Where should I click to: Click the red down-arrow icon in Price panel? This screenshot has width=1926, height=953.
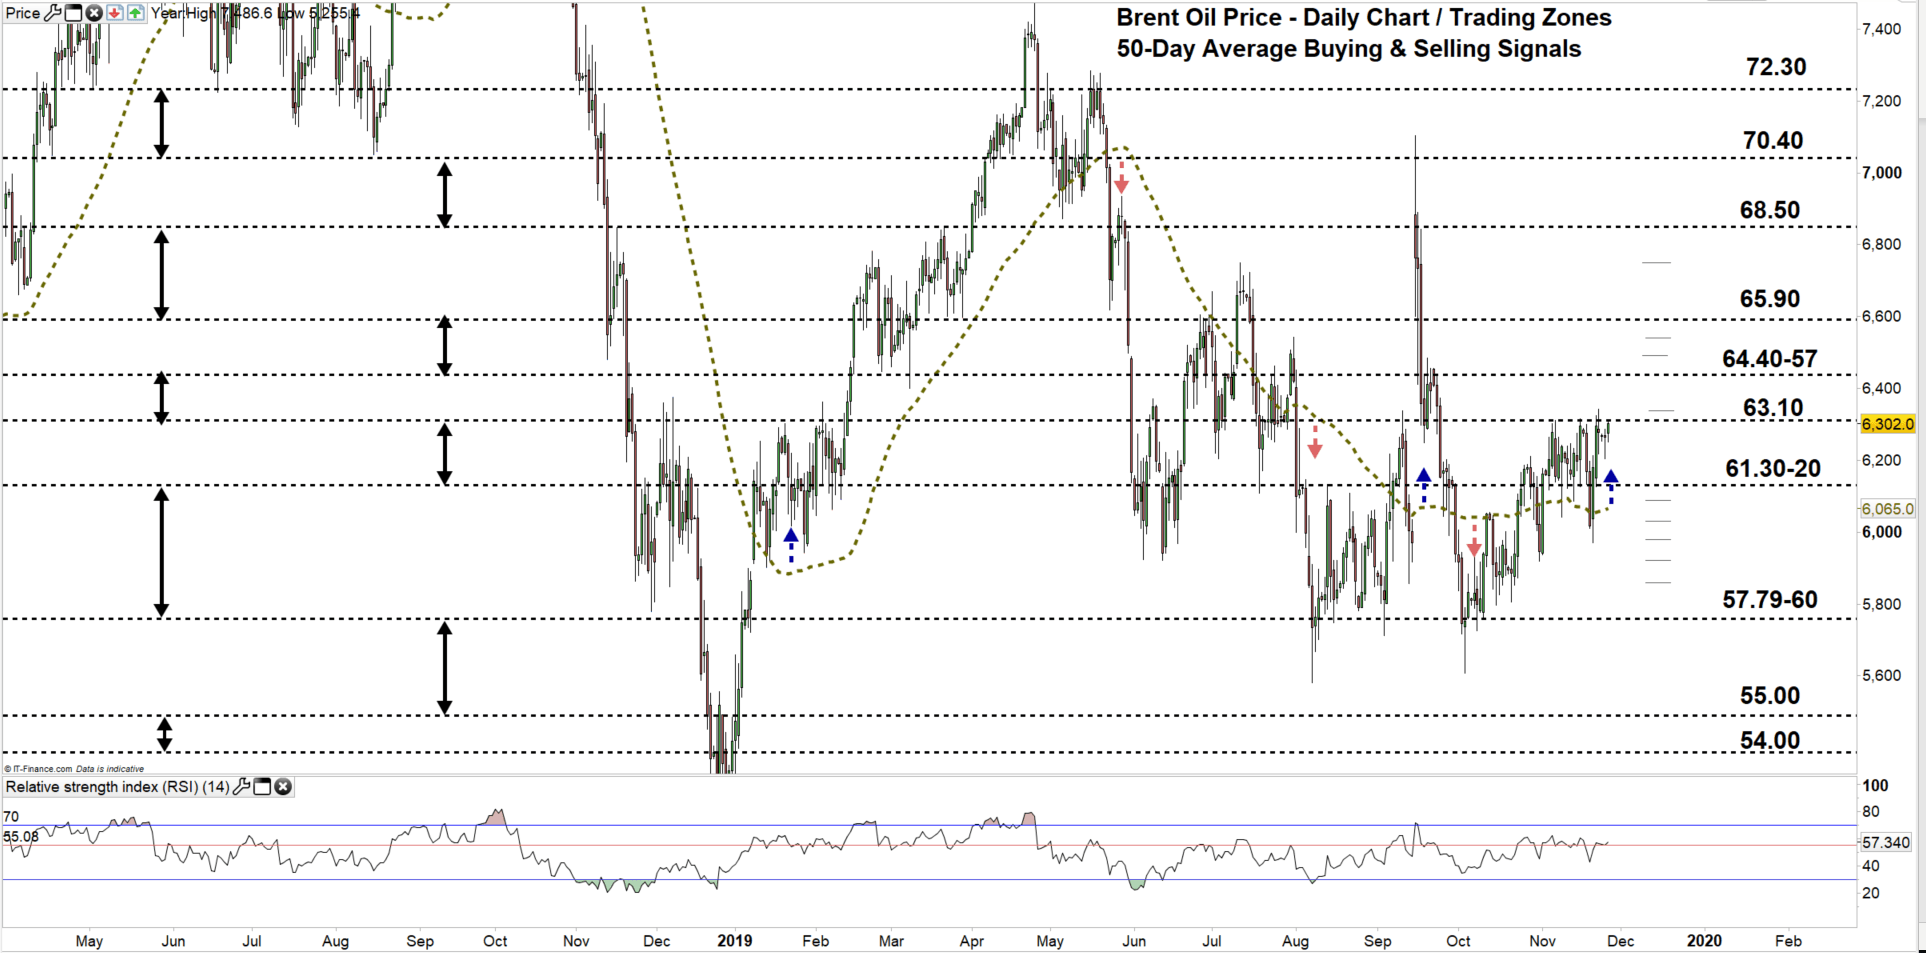tap(115, 13)
